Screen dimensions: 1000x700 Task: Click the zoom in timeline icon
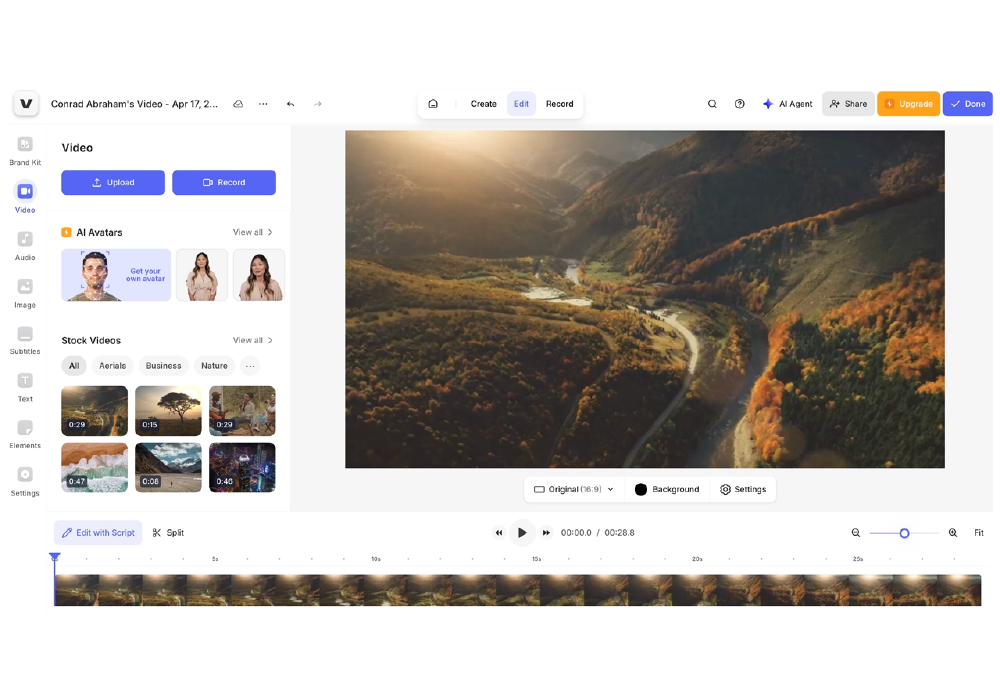click(x=953, y=533)
